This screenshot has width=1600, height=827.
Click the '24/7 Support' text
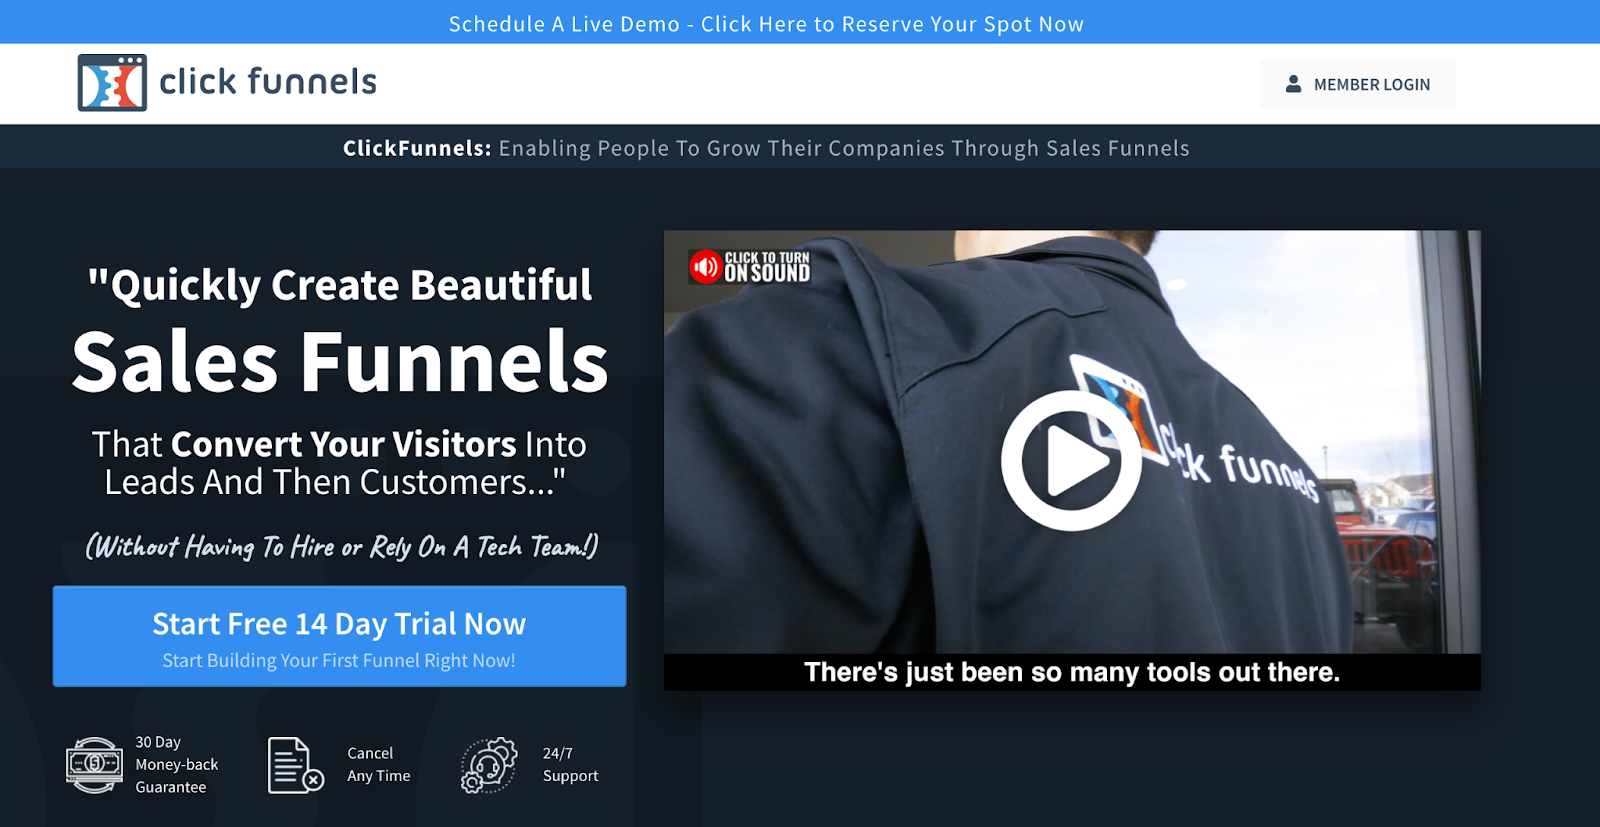coord(571,765)
